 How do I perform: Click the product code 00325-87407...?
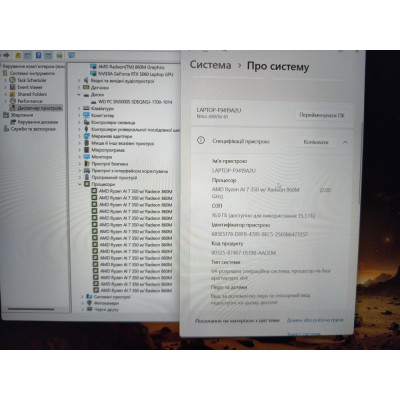click(244, 253)
